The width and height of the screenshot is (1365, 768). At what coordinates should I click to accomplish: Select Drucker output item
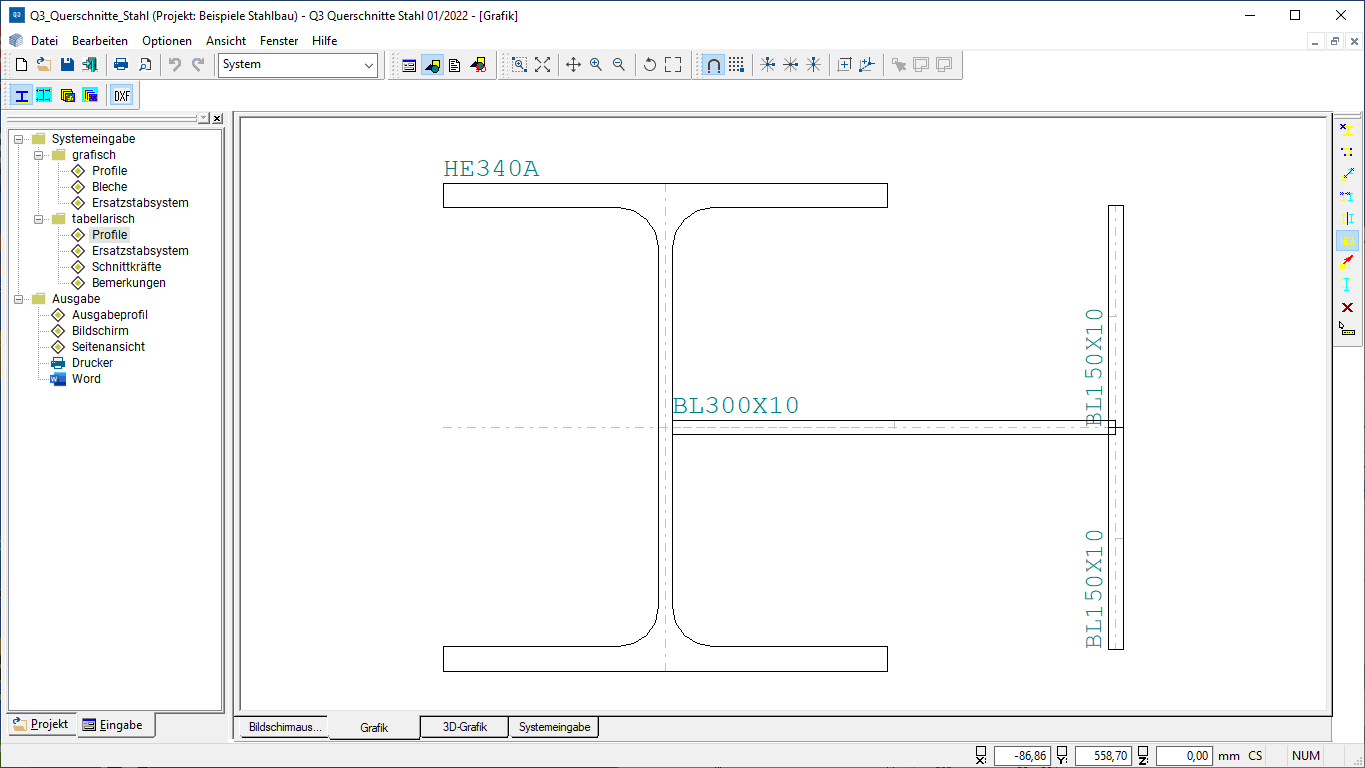tap(92, 363)
